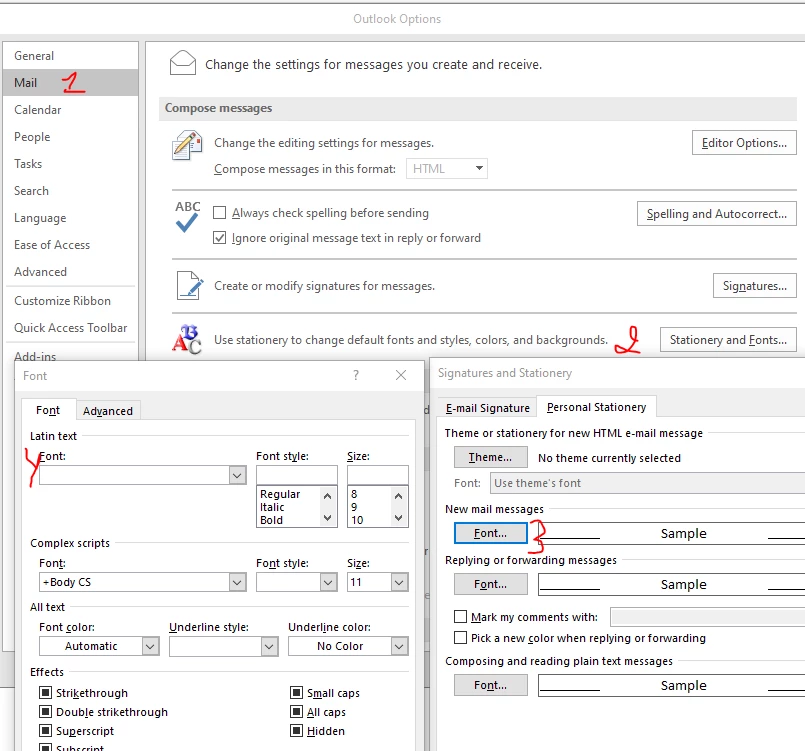Expand the Latin text Font dropdown arrow
This screenshot has width=805, height=751.
237,475
